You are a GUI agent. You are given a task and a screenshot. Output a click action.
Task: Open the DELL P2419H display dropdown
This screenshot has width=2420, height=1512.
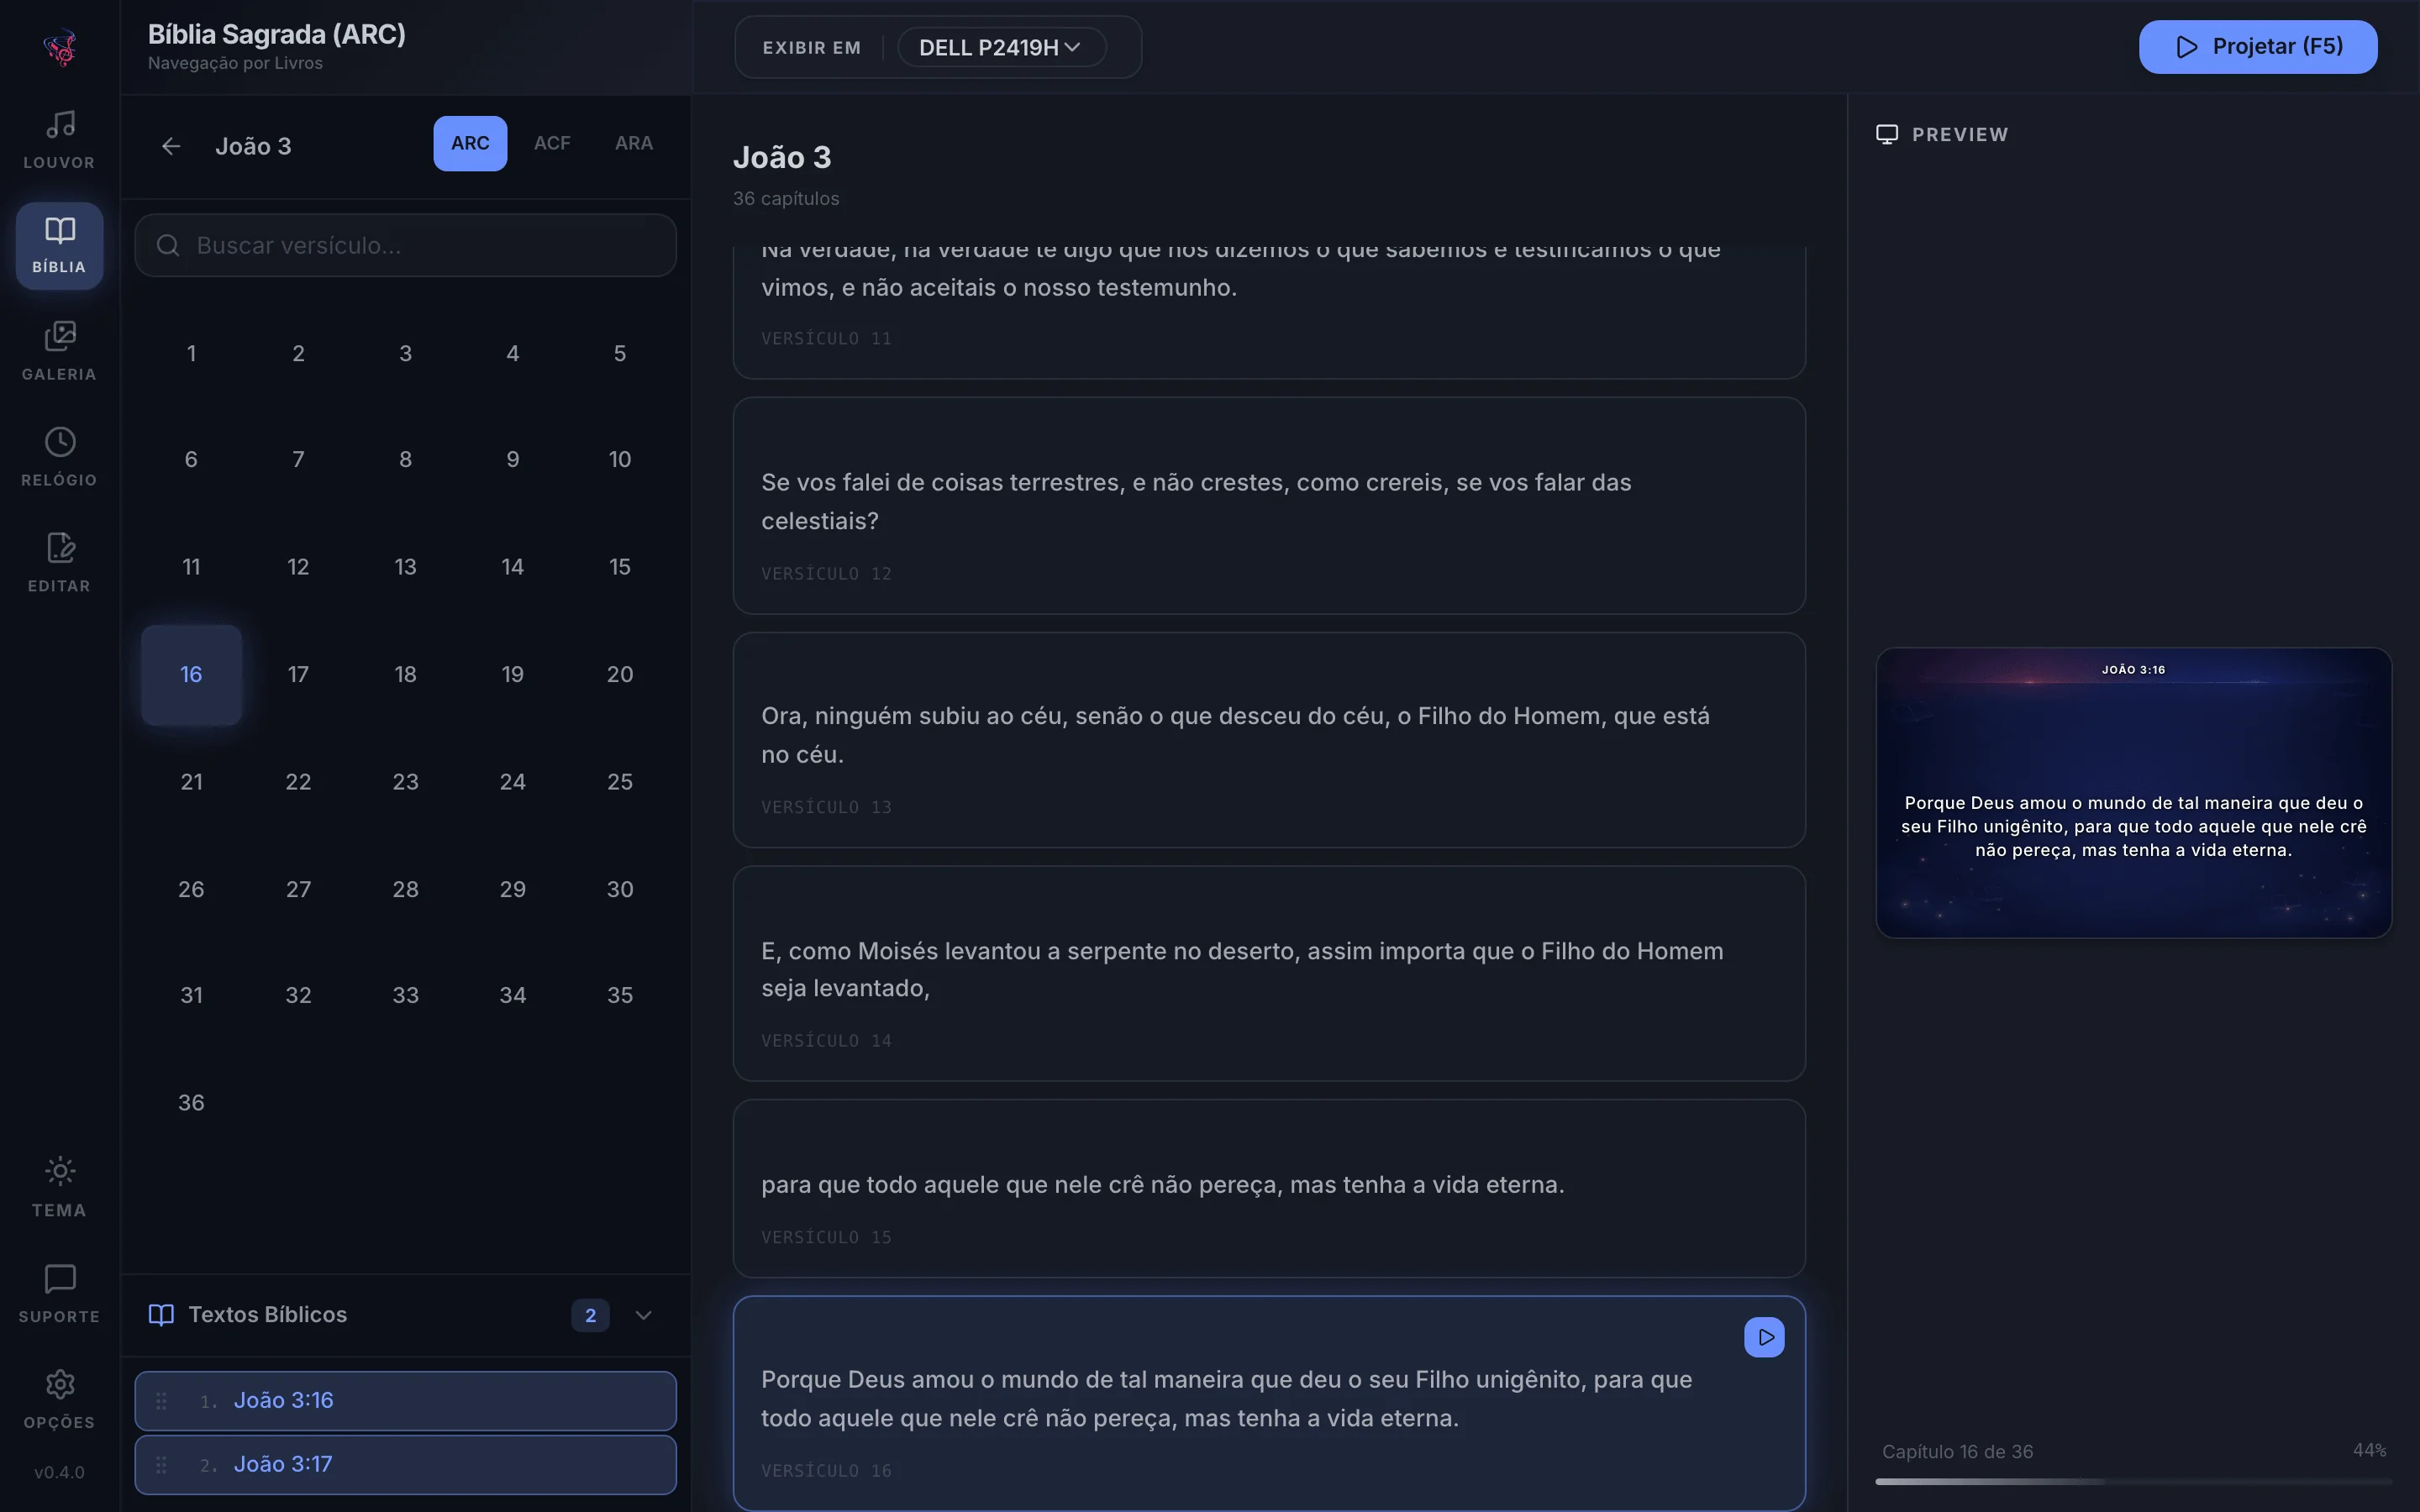pyautogui.click(x=1001, y=47)
